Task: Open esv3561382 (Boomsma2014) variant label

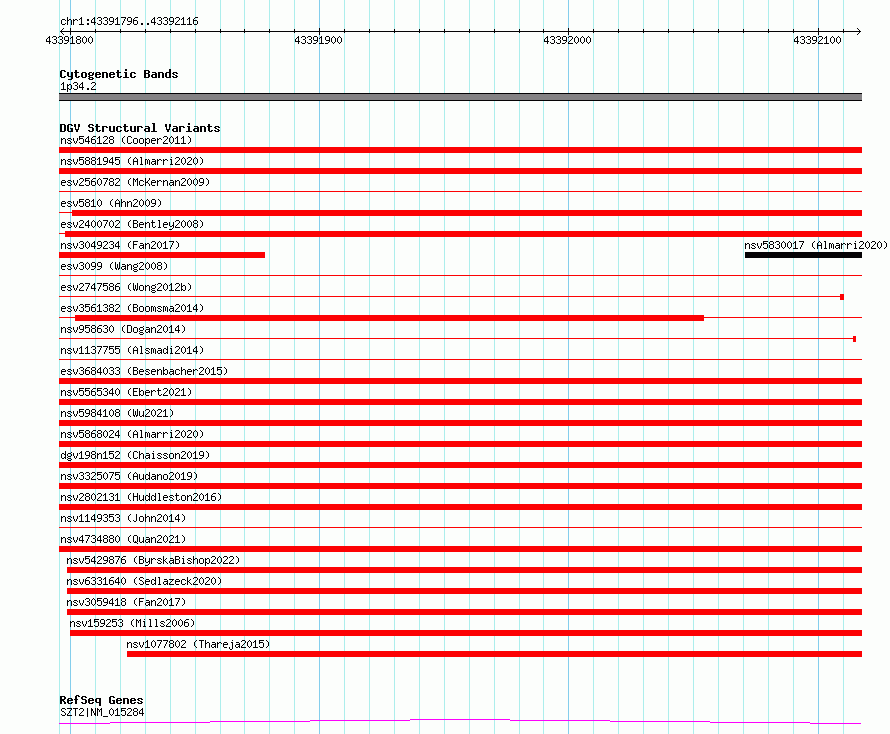Action: 132,308
